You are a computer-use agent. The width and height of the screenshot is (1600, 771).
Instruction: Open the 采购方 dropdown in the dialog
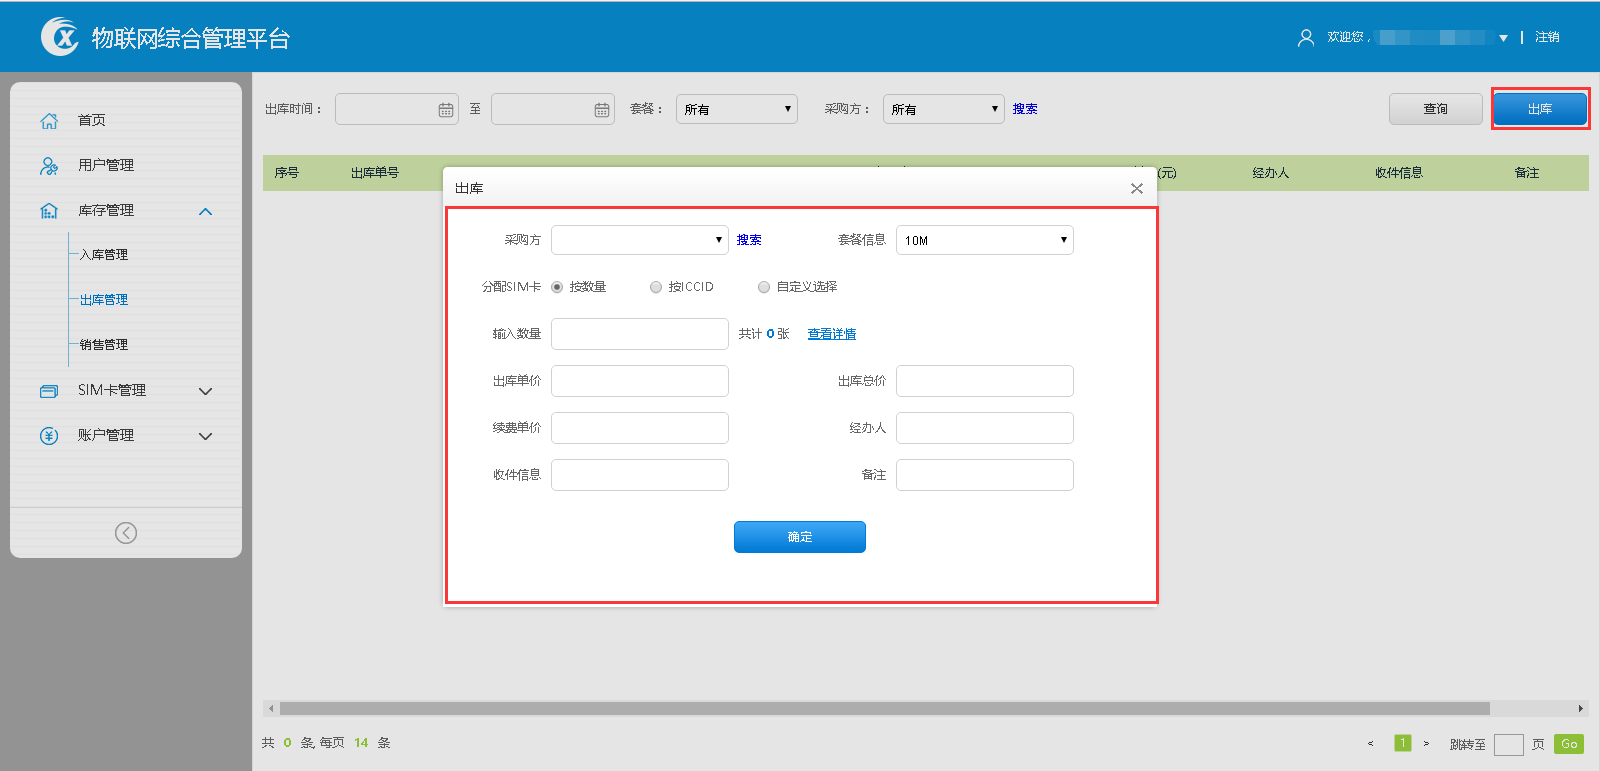[639, 240]
